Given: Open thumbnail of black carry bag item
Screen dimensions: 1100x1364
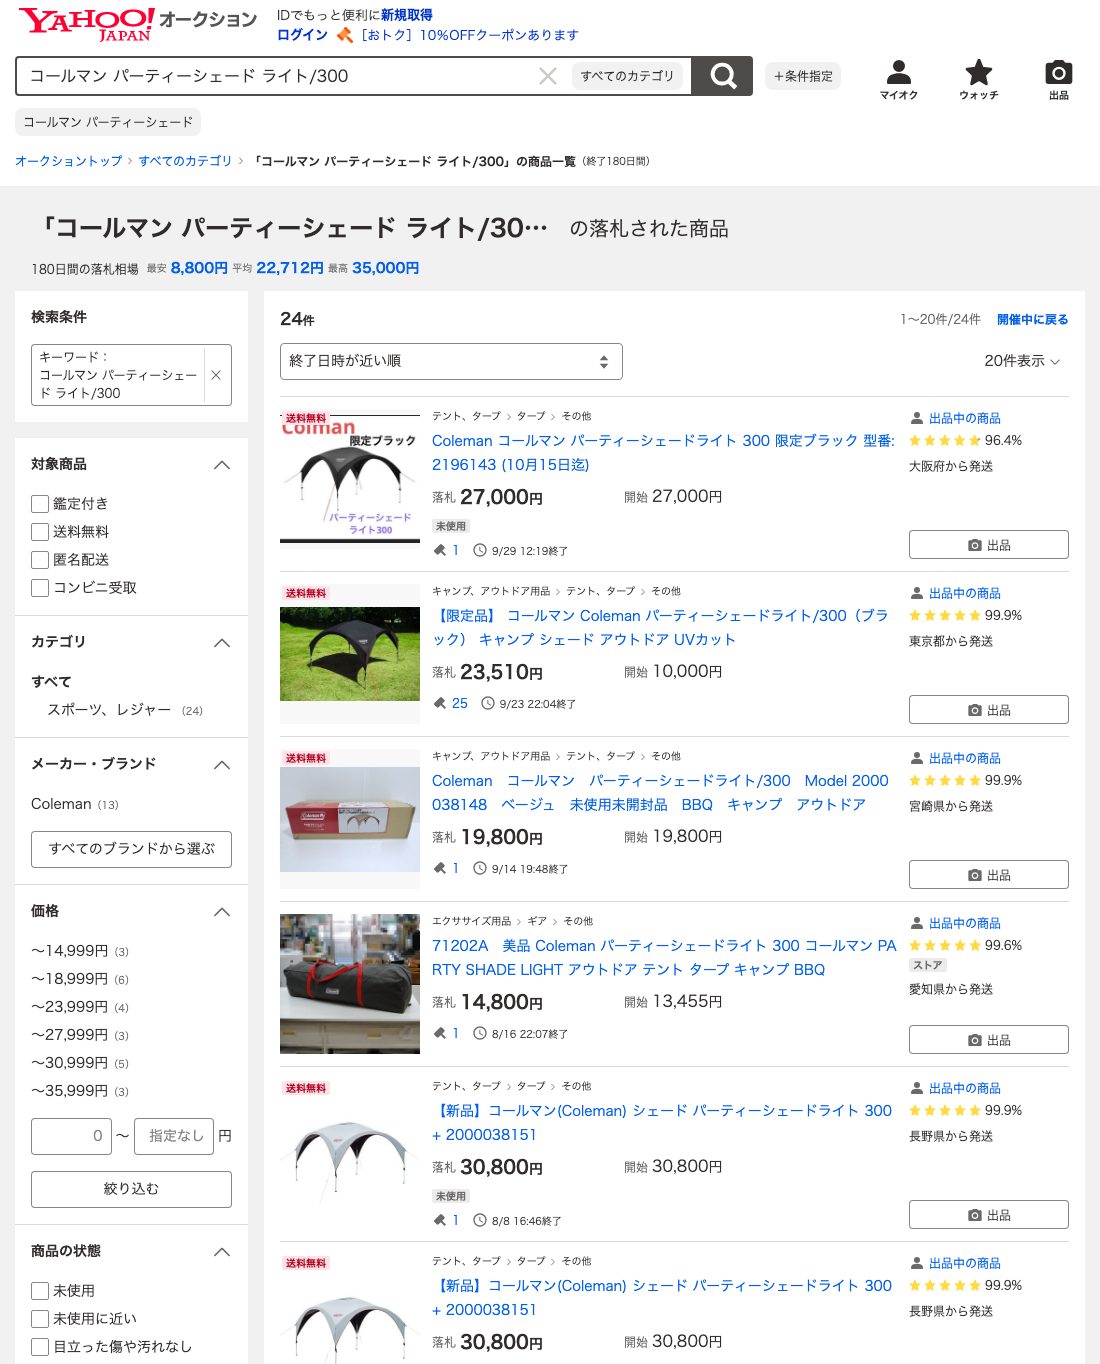Looking at the screenshot, I should [350, 984].
